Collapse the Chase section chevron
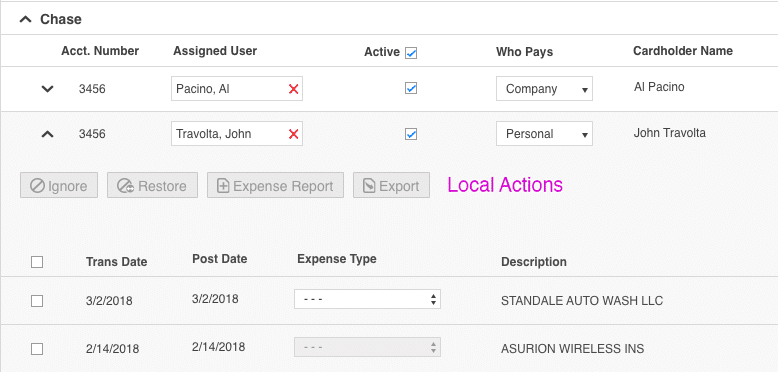 pos(25,19)
